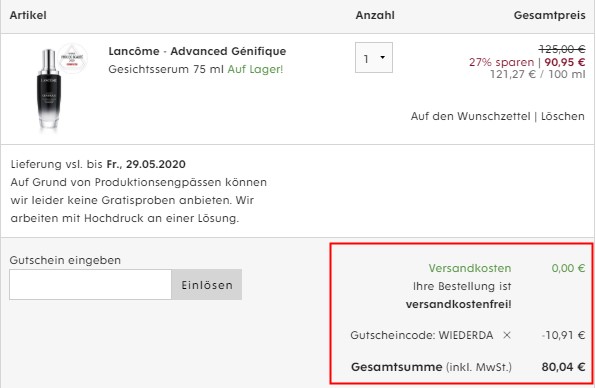Click the green Auf Lager! stock label
596x388 pixels.
coord(255,69)
